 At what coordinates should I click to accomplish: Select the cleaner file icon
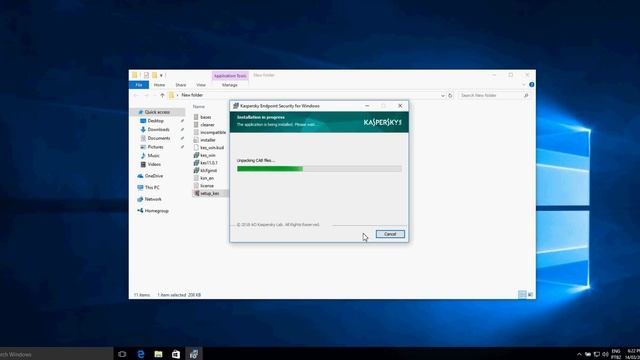point(196,124)
